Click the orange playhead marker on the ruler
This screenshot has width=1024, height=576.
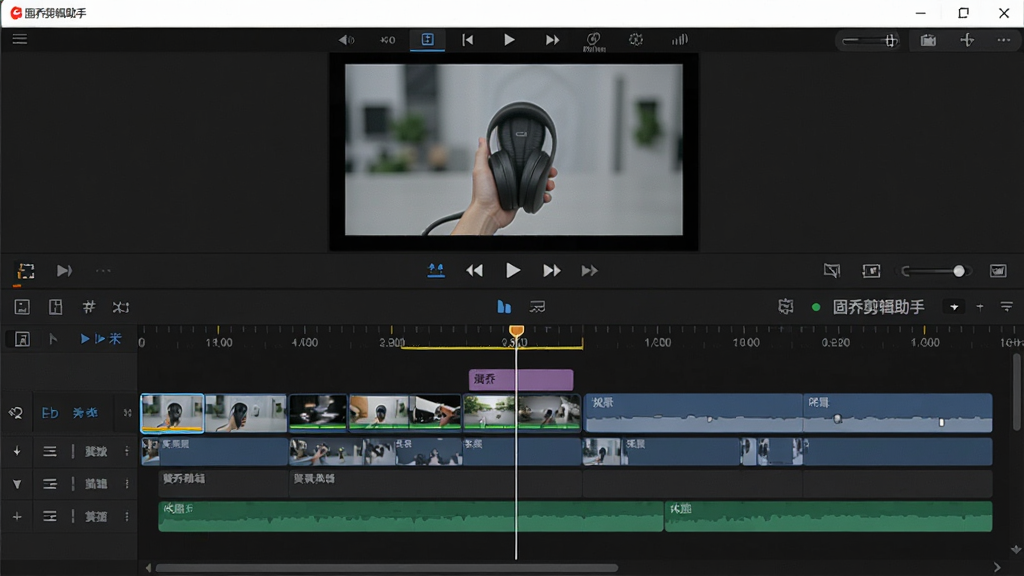(517, 331)
